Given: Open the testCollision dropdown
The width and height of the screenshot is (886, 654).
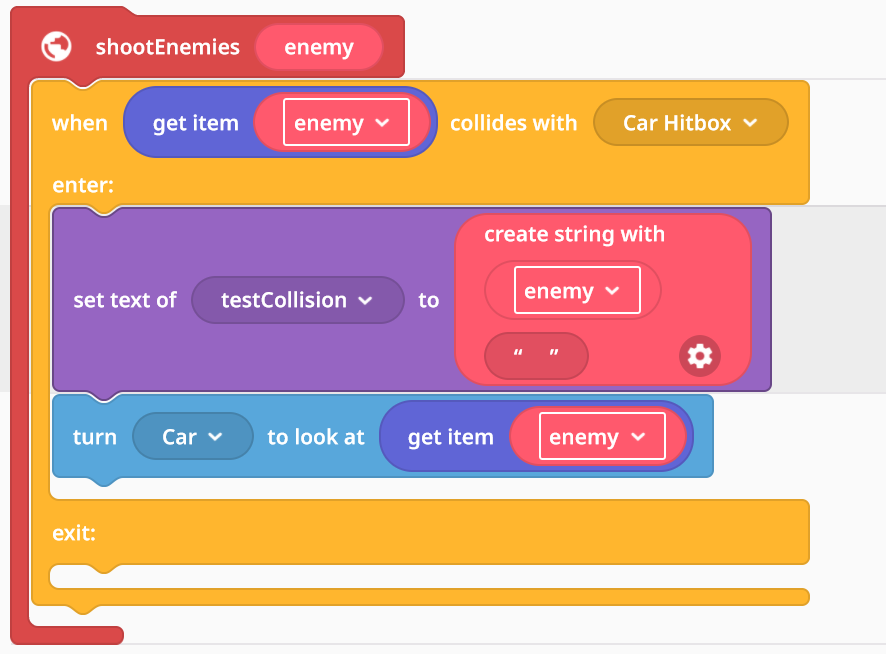Looking at the screenshot, I should click(x=298, y=300).
